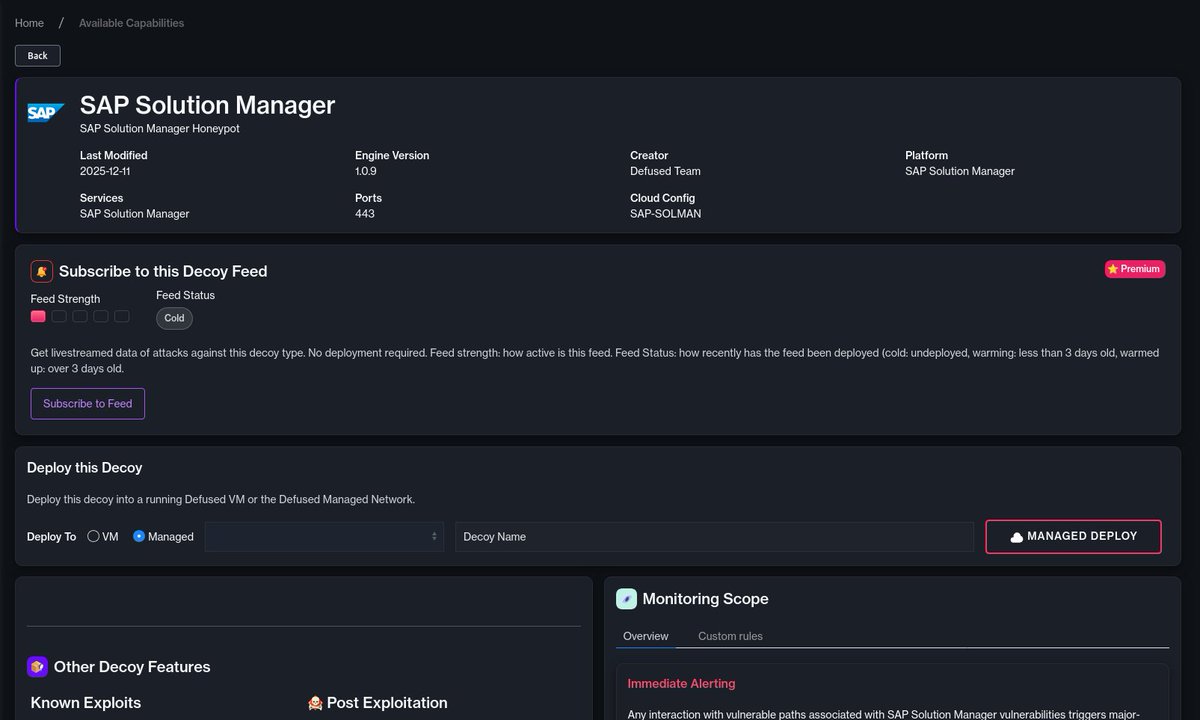Click Creator value Defused Team
Screen dimensions: 1200x720
pyautogui.click(x=665, y=171)
